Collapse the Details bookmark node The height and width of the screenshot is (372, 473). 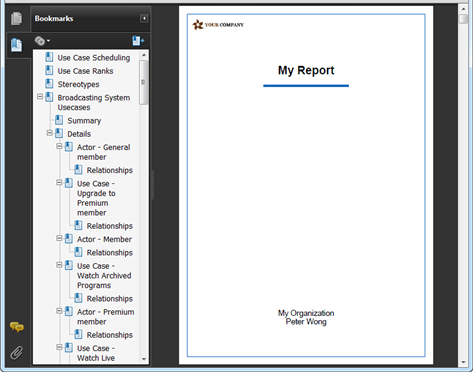[x=49, y=133]
